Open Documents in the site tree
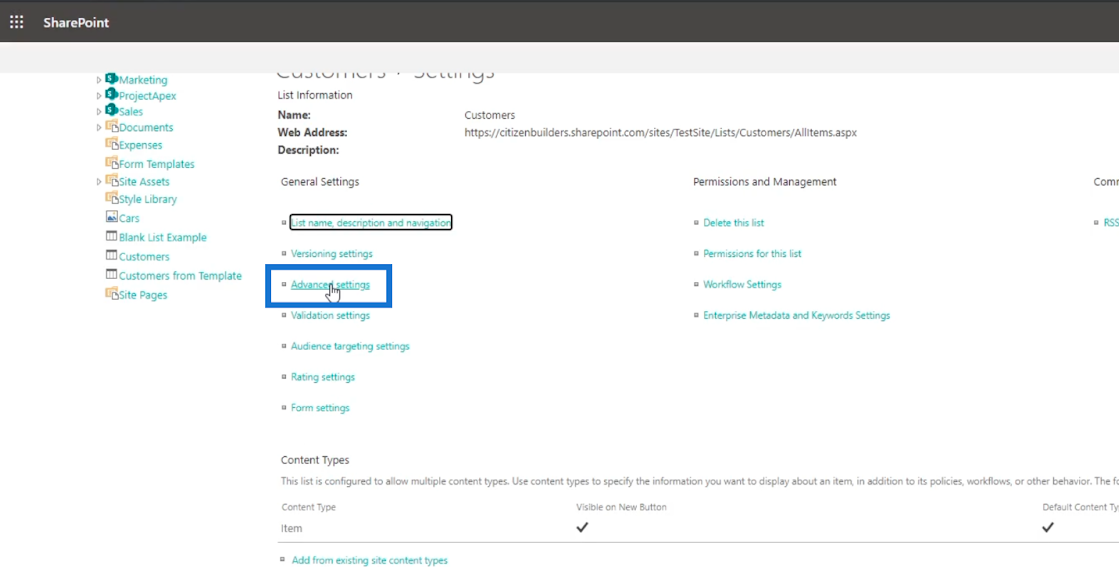Image resolution: width=1119 pixels, height=567 pixels. 146,128
